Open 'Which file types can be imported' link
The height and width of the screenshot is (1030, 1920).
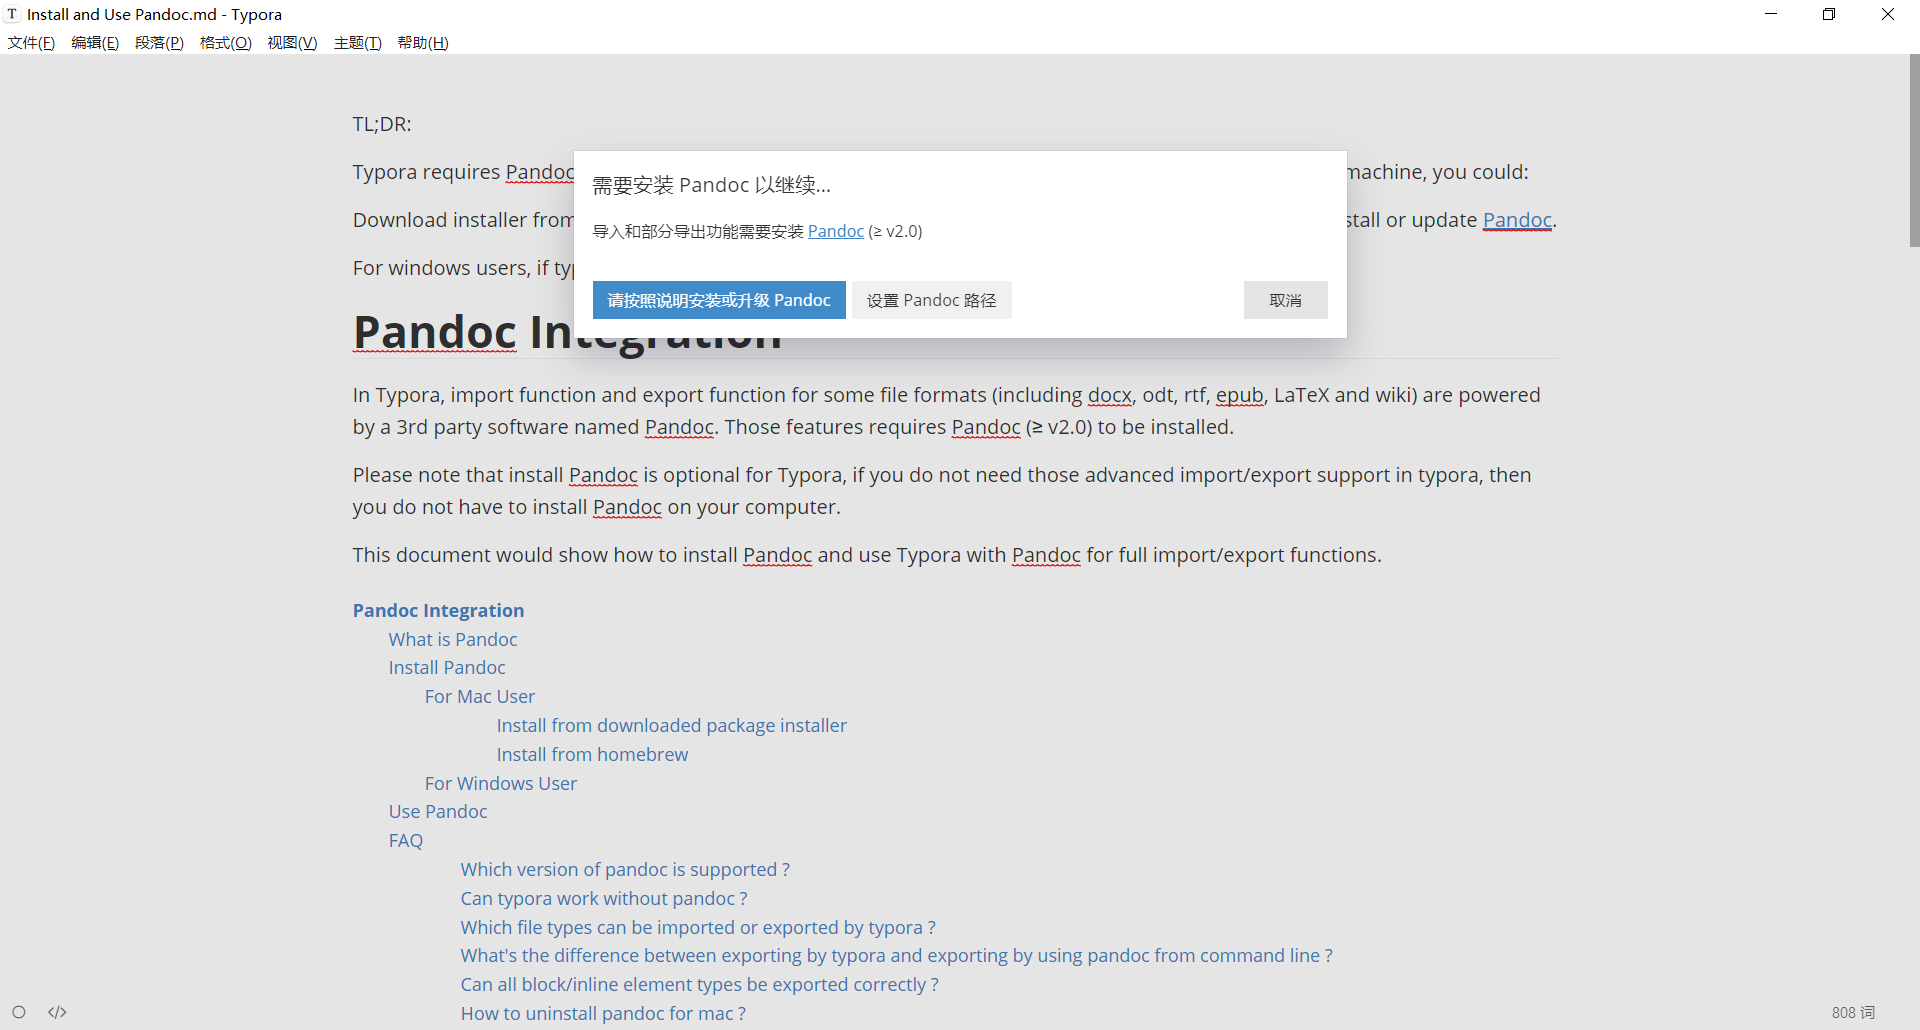tap(698, 927)
